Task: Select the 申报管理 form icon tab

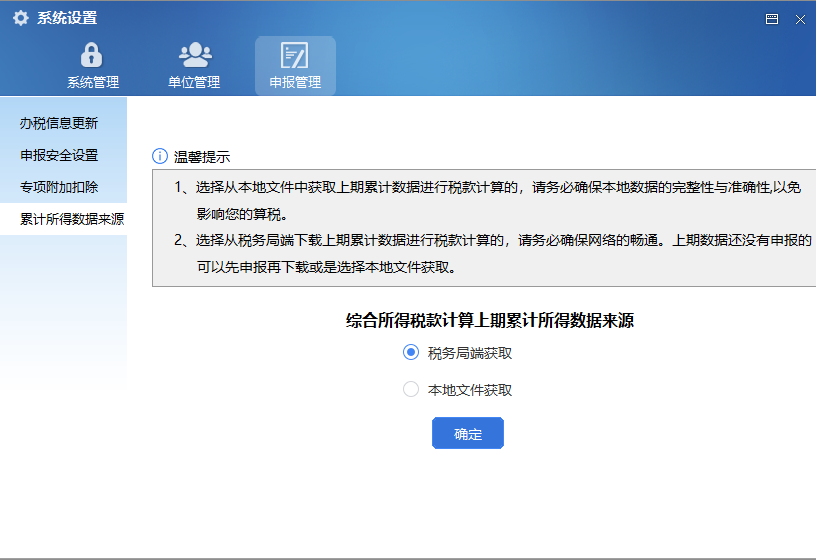Action: coord(295,66)
